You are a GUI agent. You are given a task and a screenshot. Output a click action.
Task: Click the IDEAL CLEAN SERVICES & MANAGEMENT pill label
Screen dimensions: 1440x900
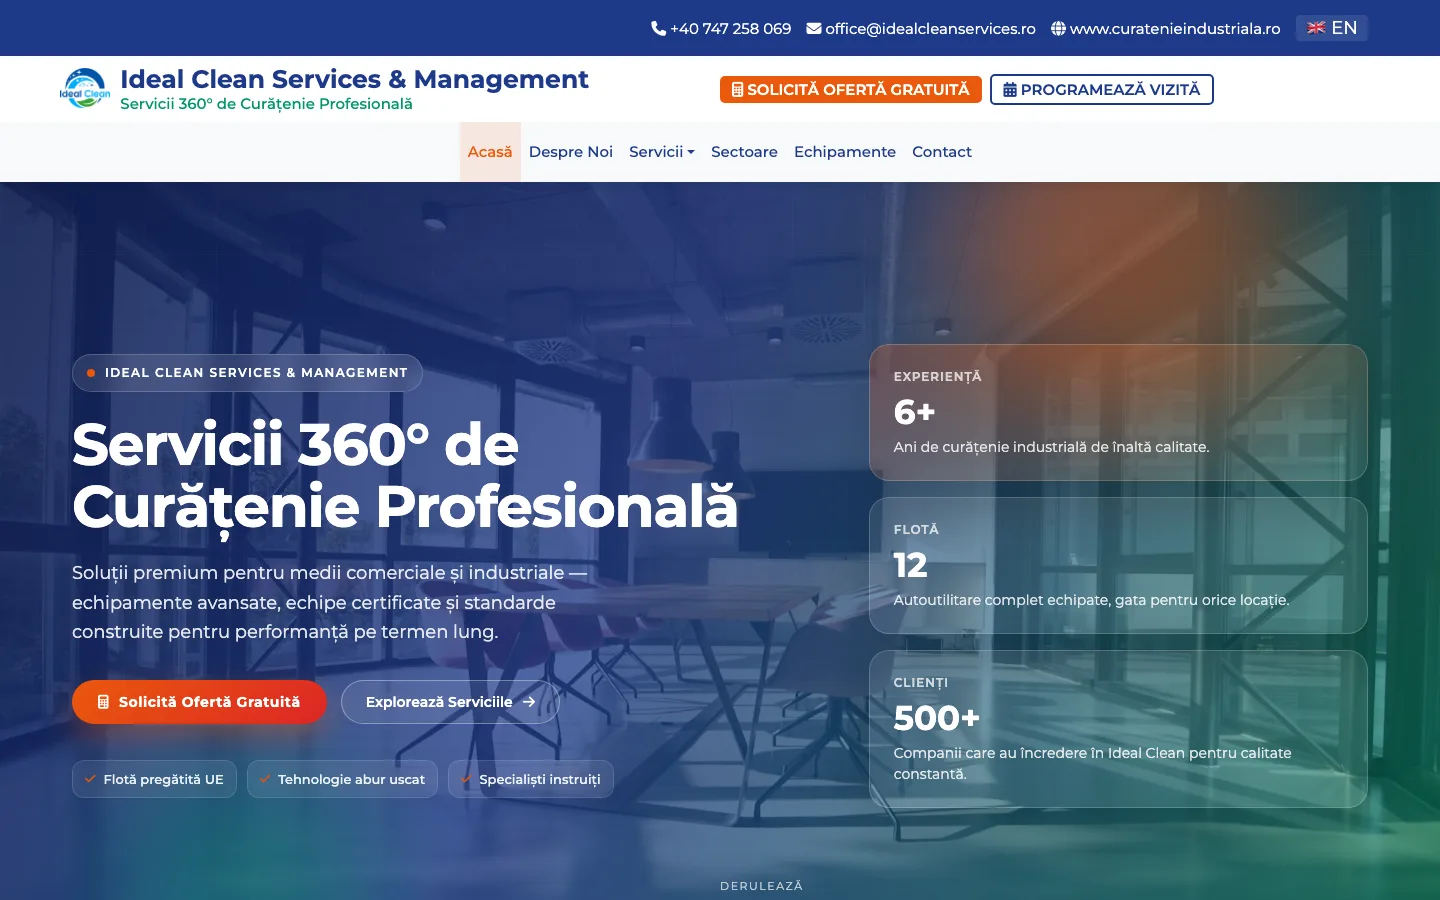point(247,373)
